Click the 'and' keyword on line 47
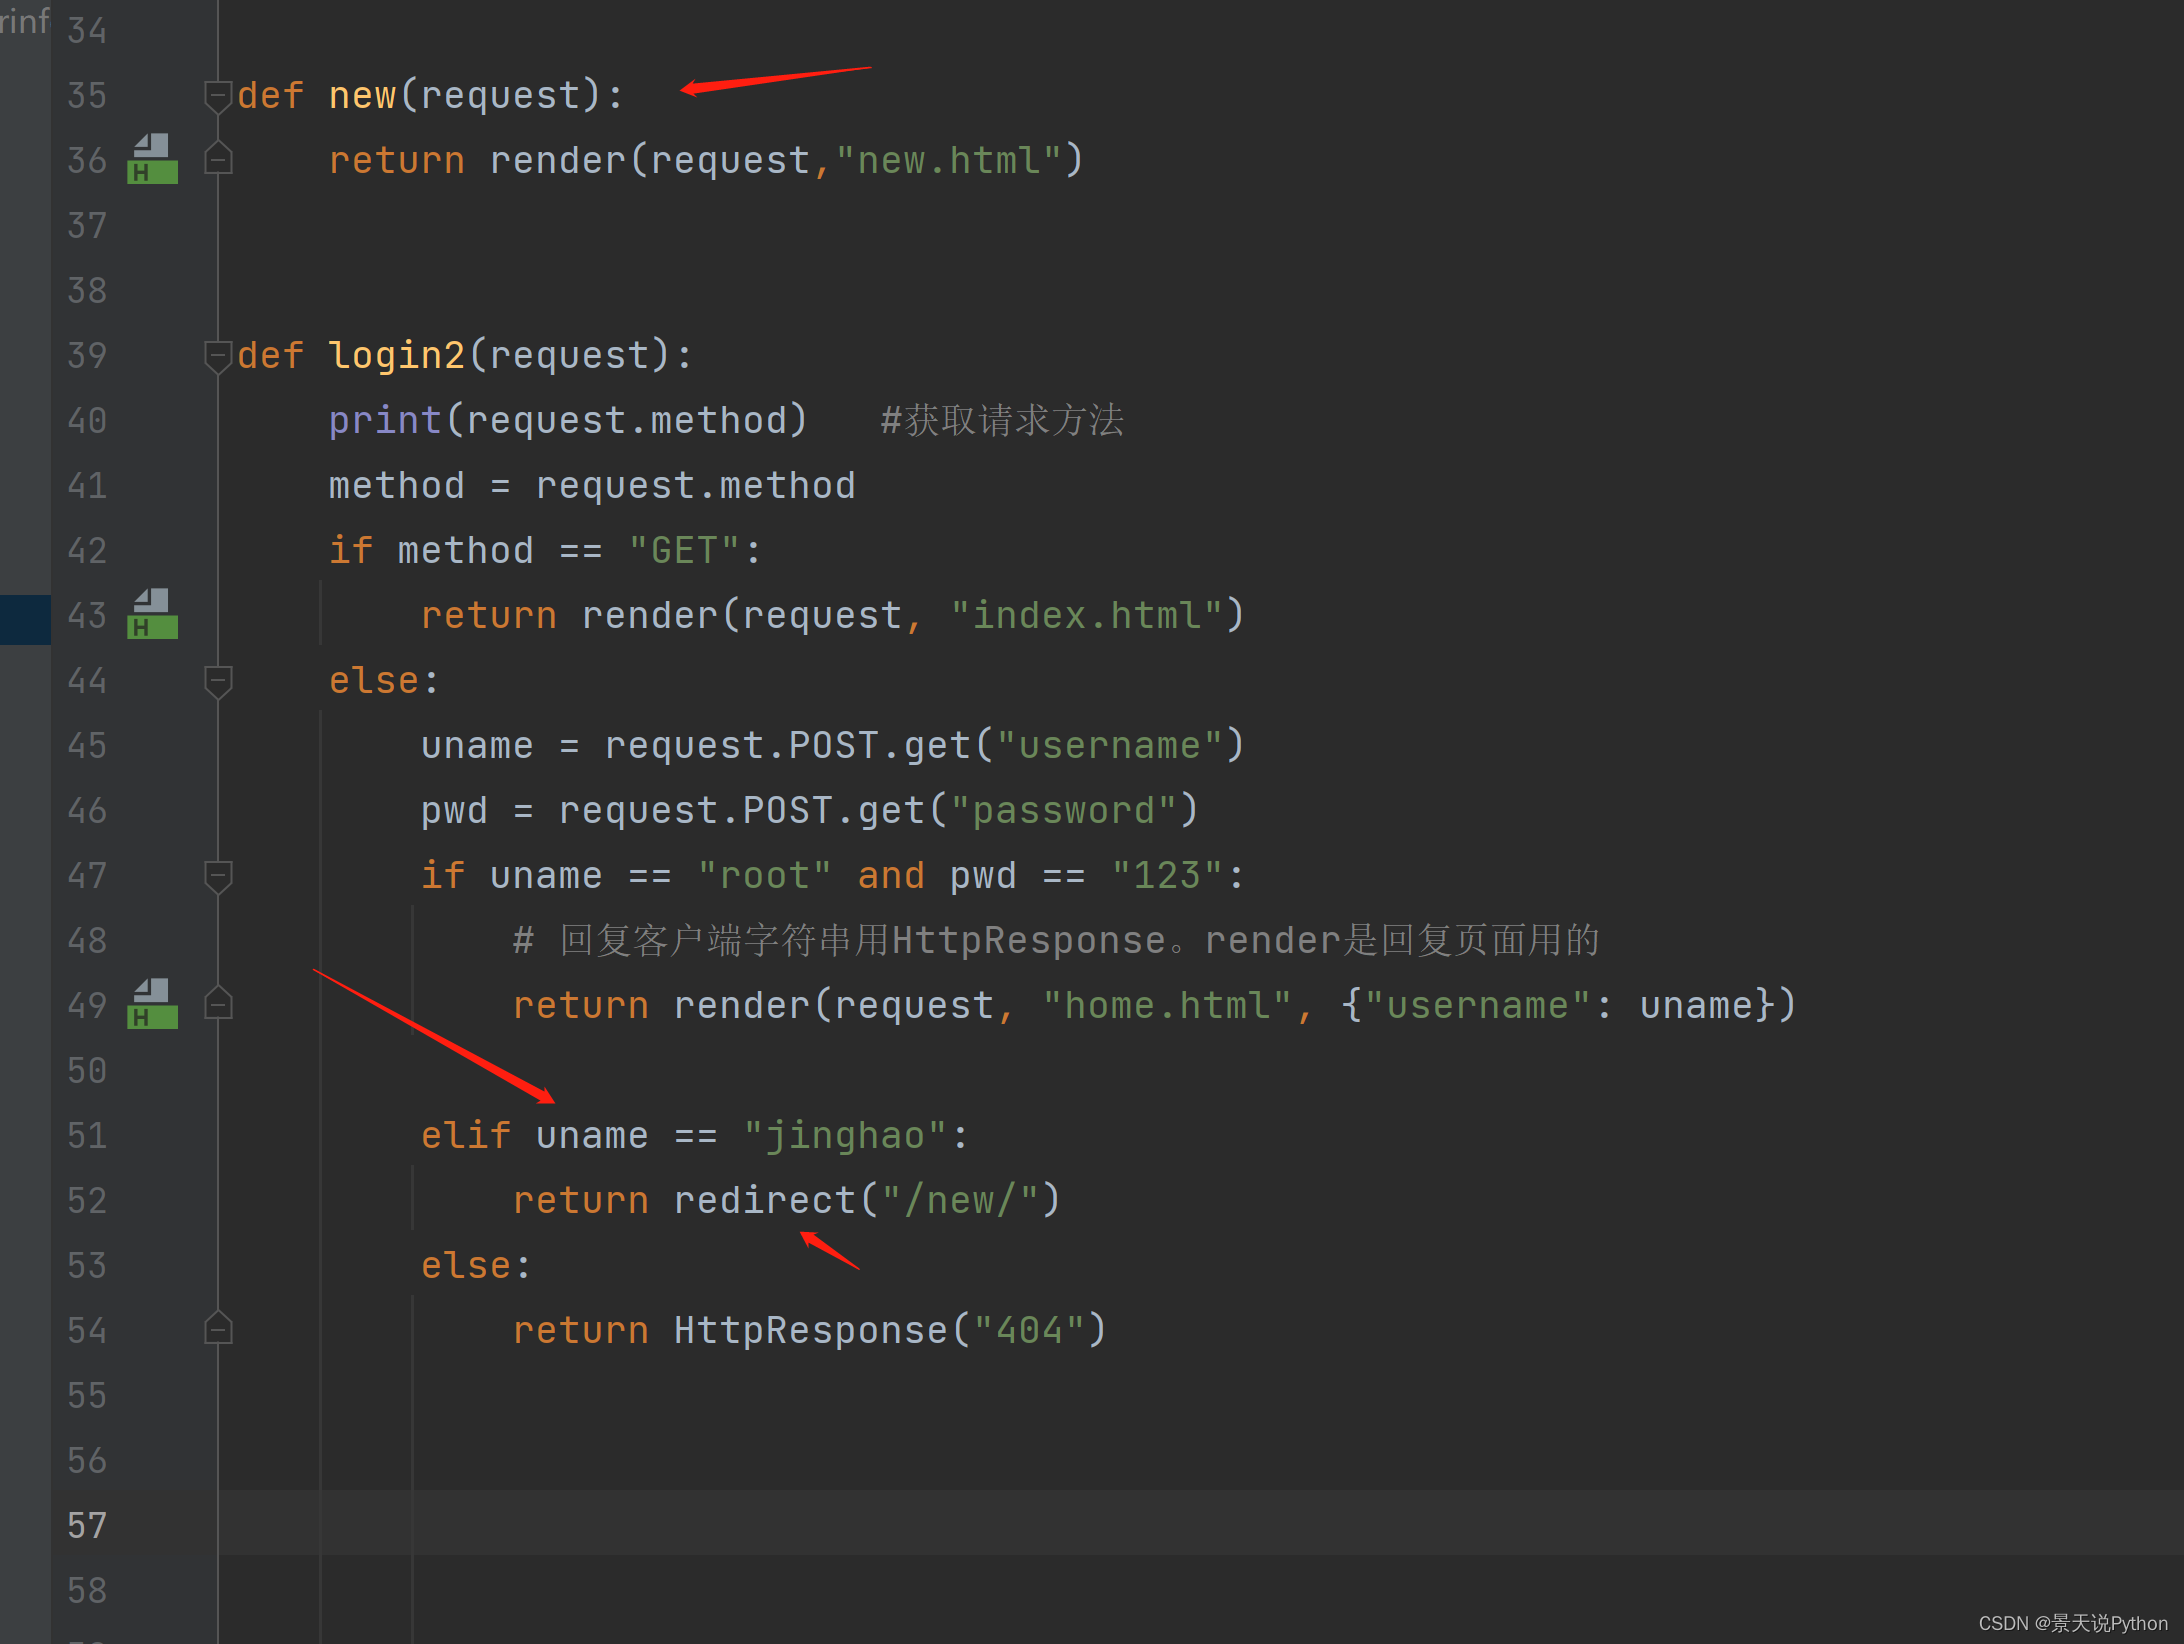 tap(891, 876)
